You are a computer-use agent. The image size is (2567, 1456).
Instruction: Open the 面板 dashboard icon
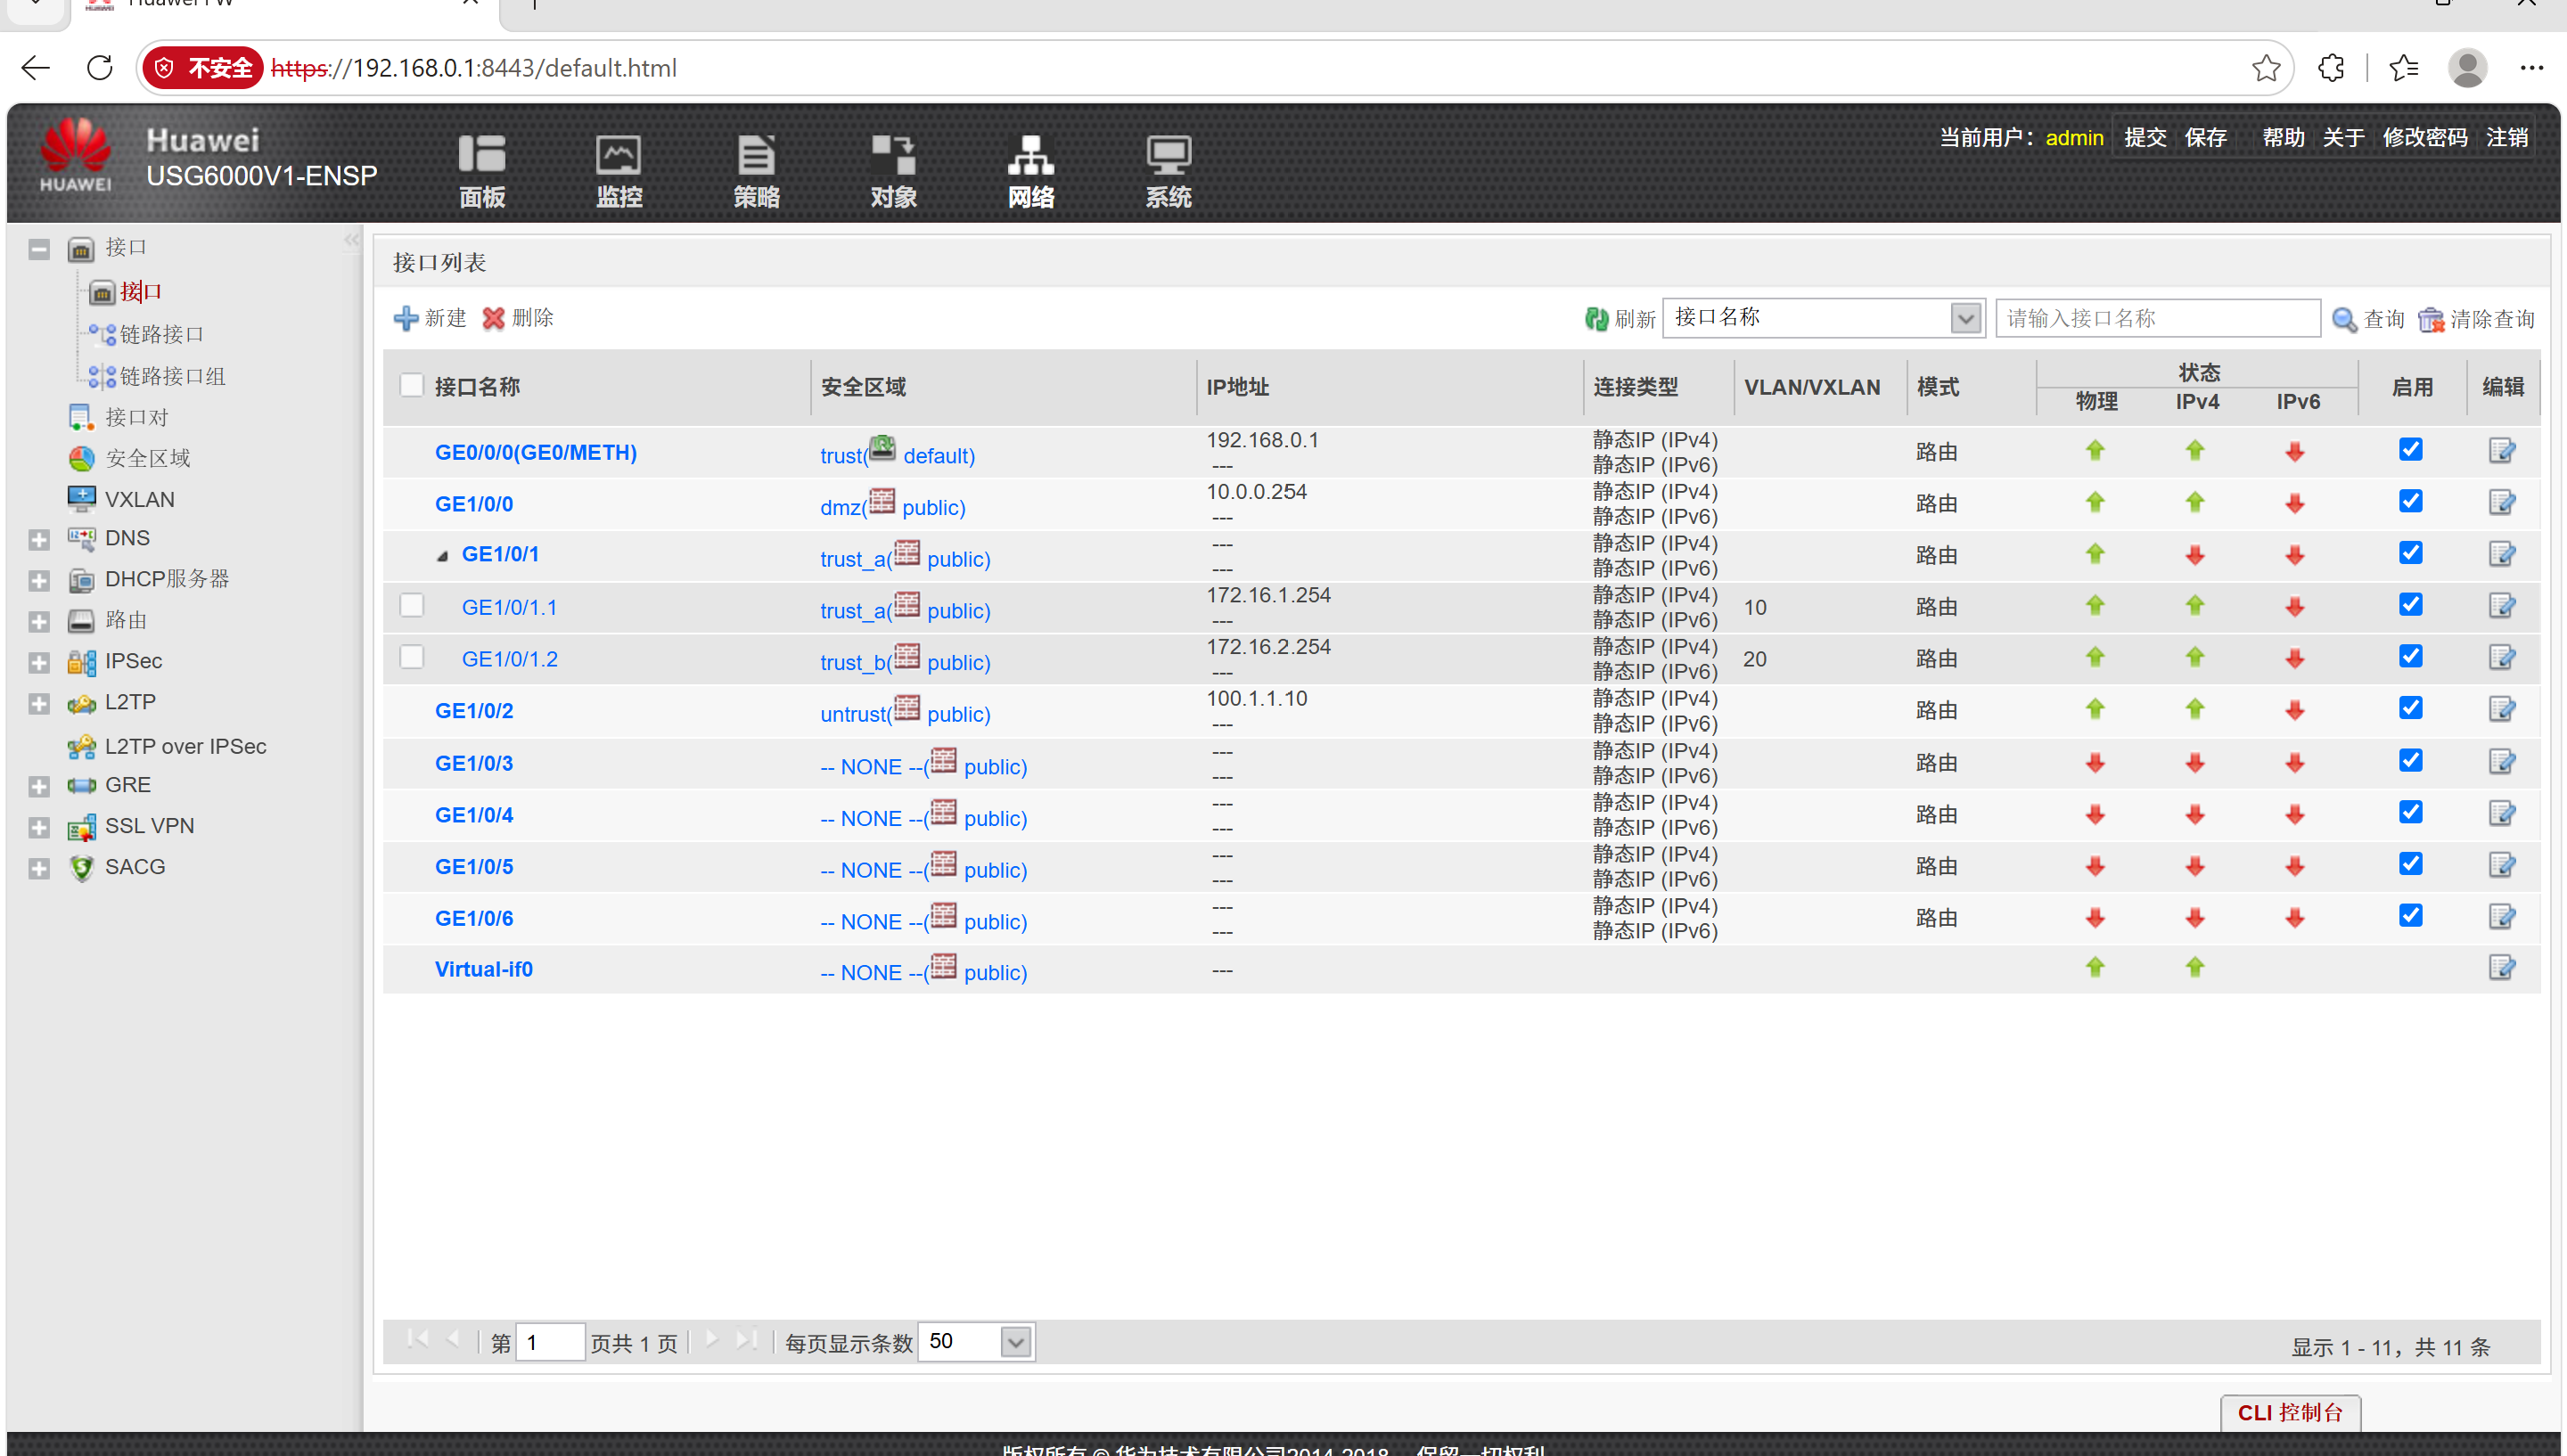482,170
